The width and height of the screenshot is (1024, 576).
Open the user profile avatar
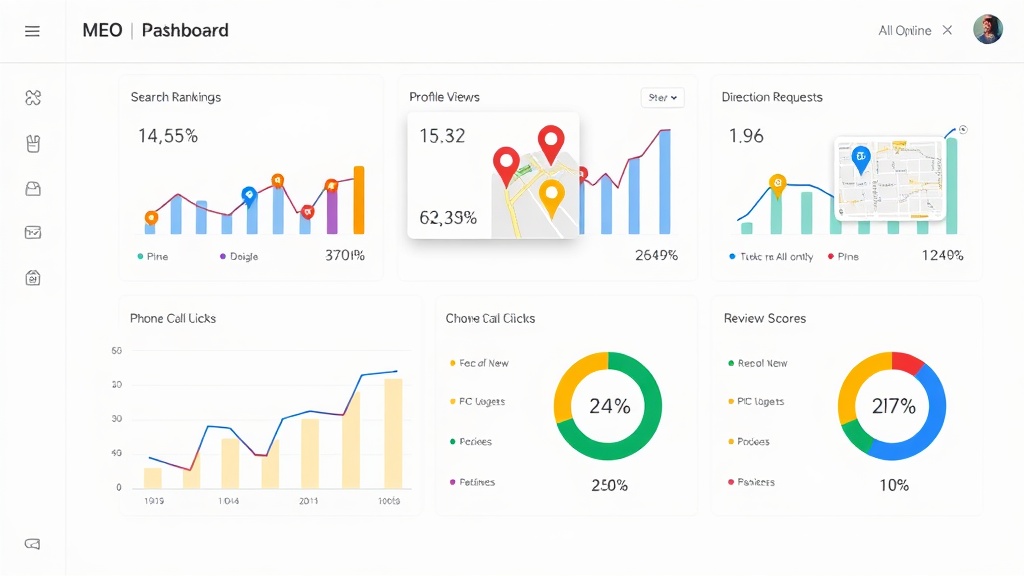[x=987, y=30]
